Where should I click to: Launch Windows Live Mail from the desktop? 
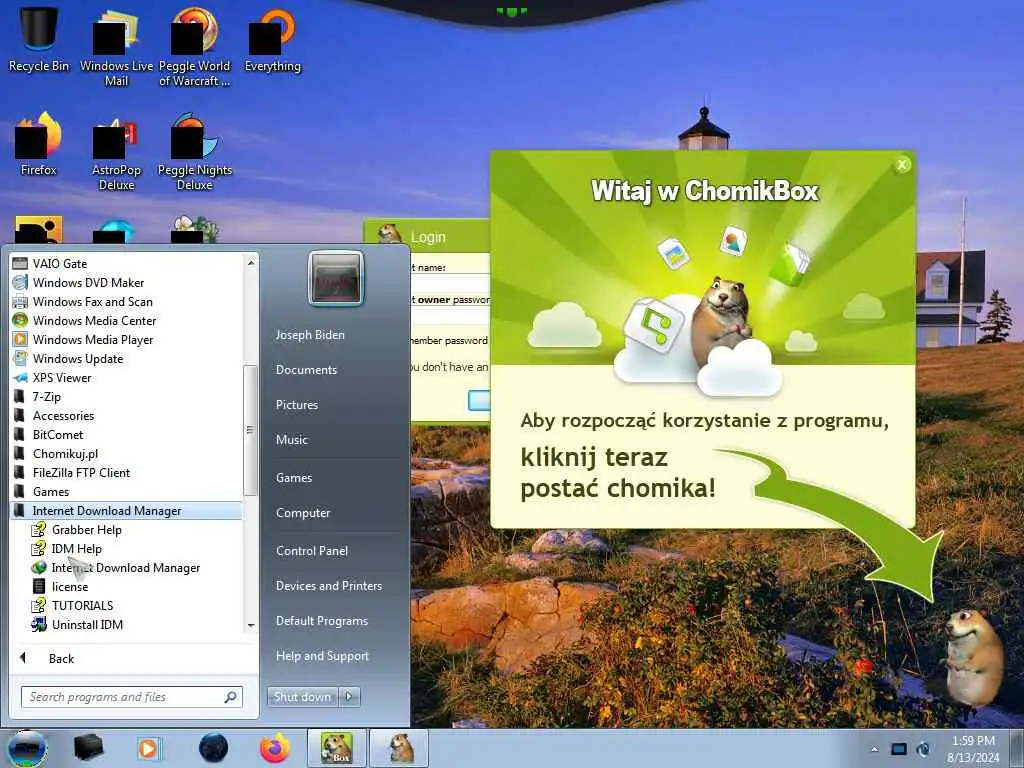(116, 47)
